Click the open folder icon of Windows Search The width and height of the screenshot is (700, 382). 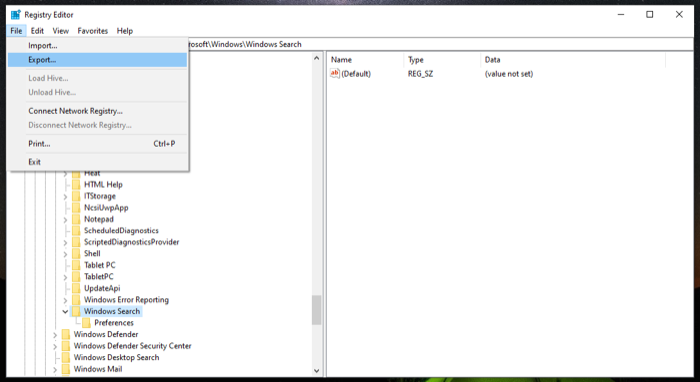[x=76, y=311]
